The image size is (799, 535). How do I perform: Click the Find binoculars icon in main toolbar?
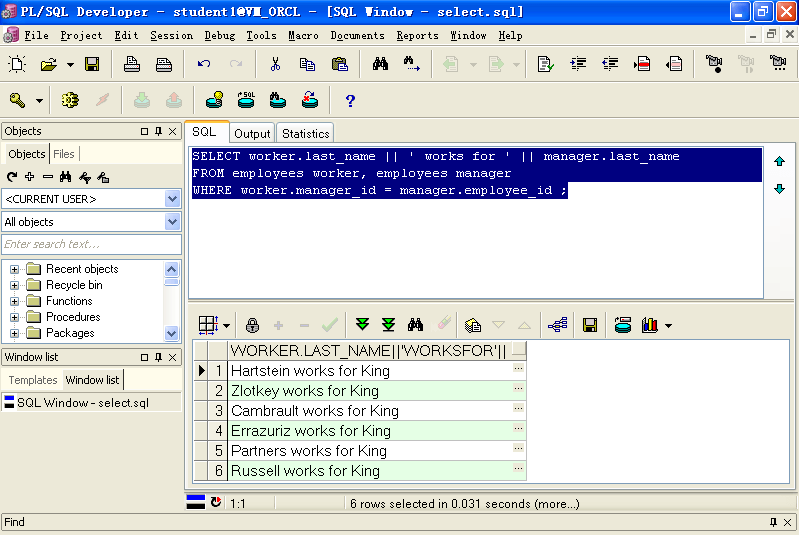coord(380,64)
